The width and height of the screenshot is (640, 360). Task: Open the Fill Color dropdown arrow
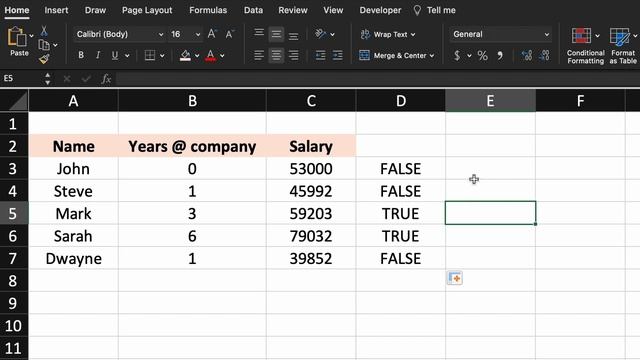point(197,55)
